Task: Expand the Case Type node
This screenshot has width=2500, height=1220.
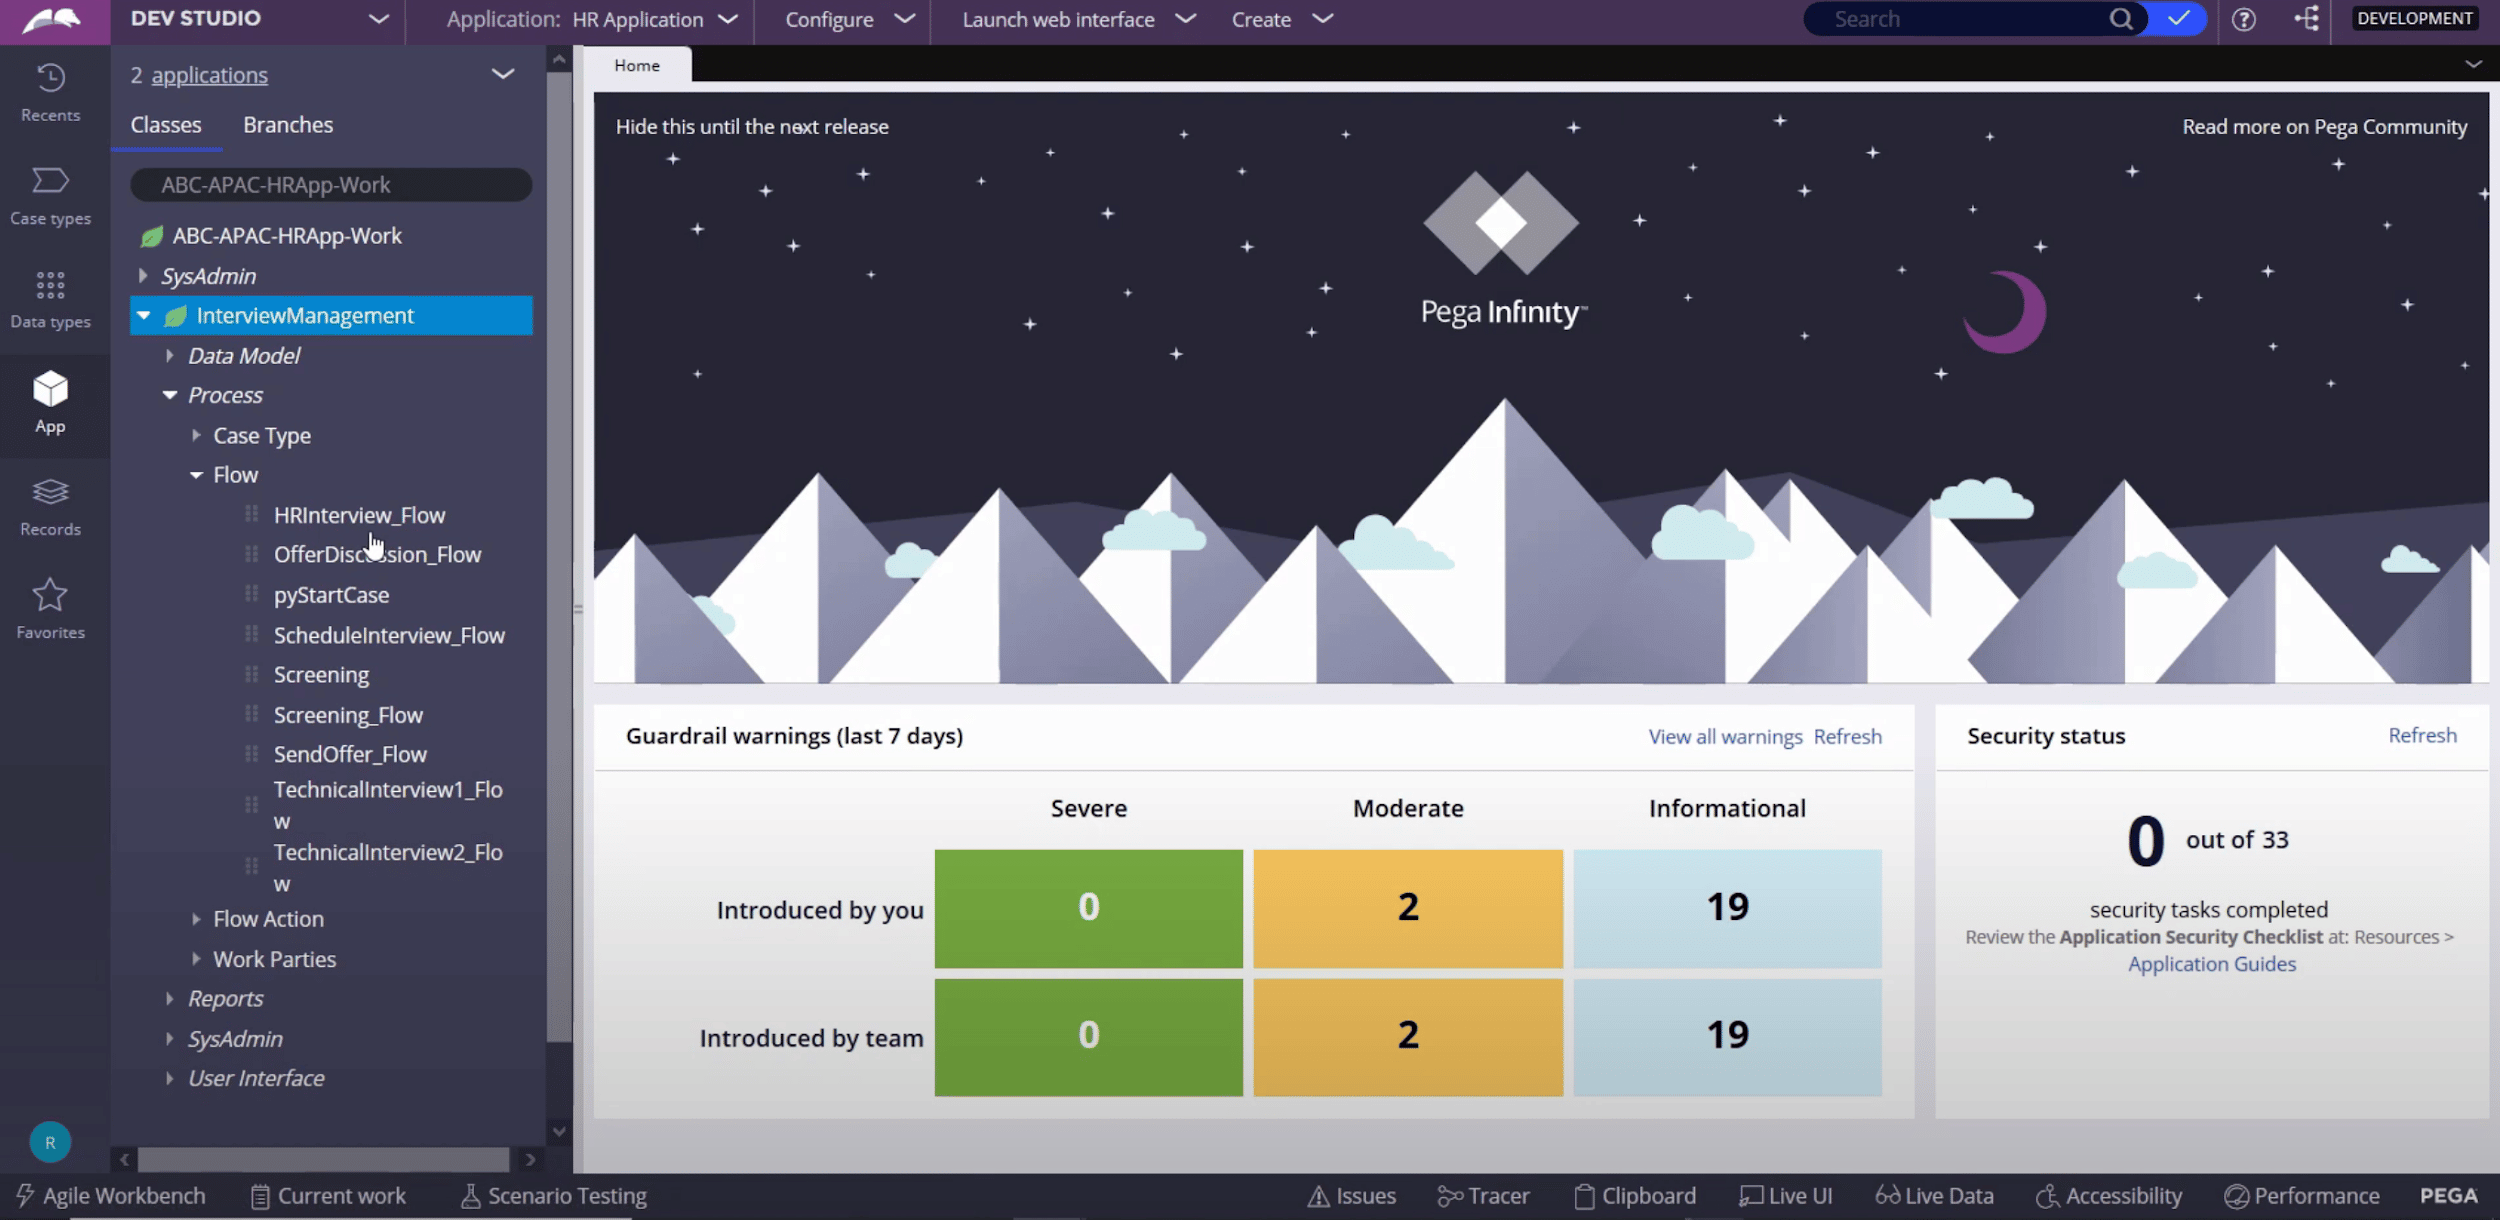Action: point(196,435)
